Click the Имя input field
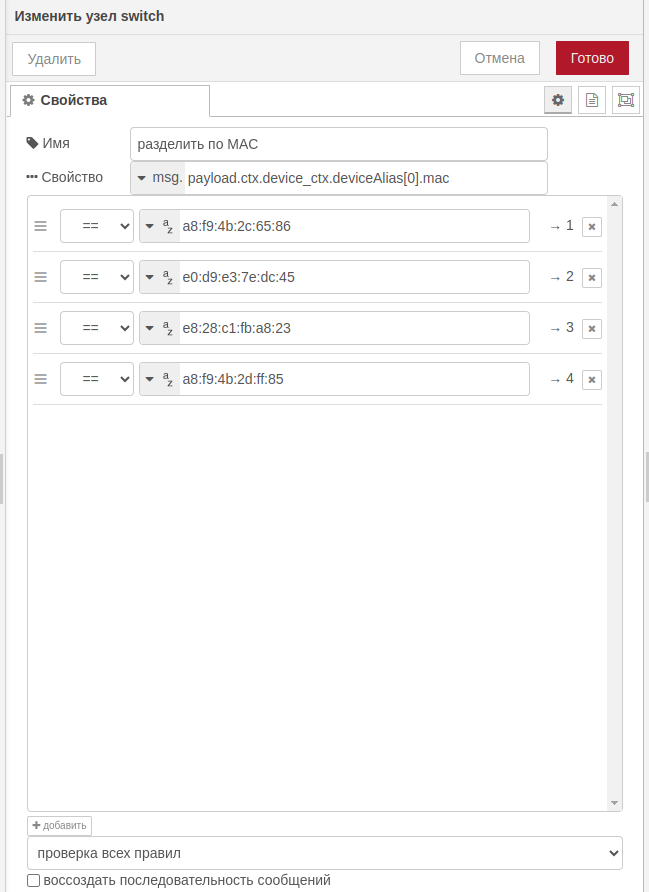The image size is (649, 892). click(338, 144)
